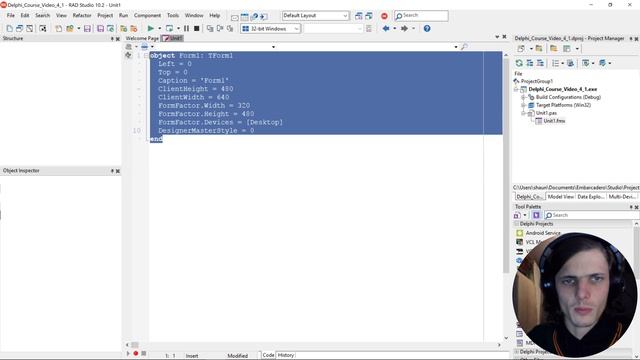Click the macro play triangle in editor status bar
Viewport: 640px width, 360px height.
pos(128,353)
